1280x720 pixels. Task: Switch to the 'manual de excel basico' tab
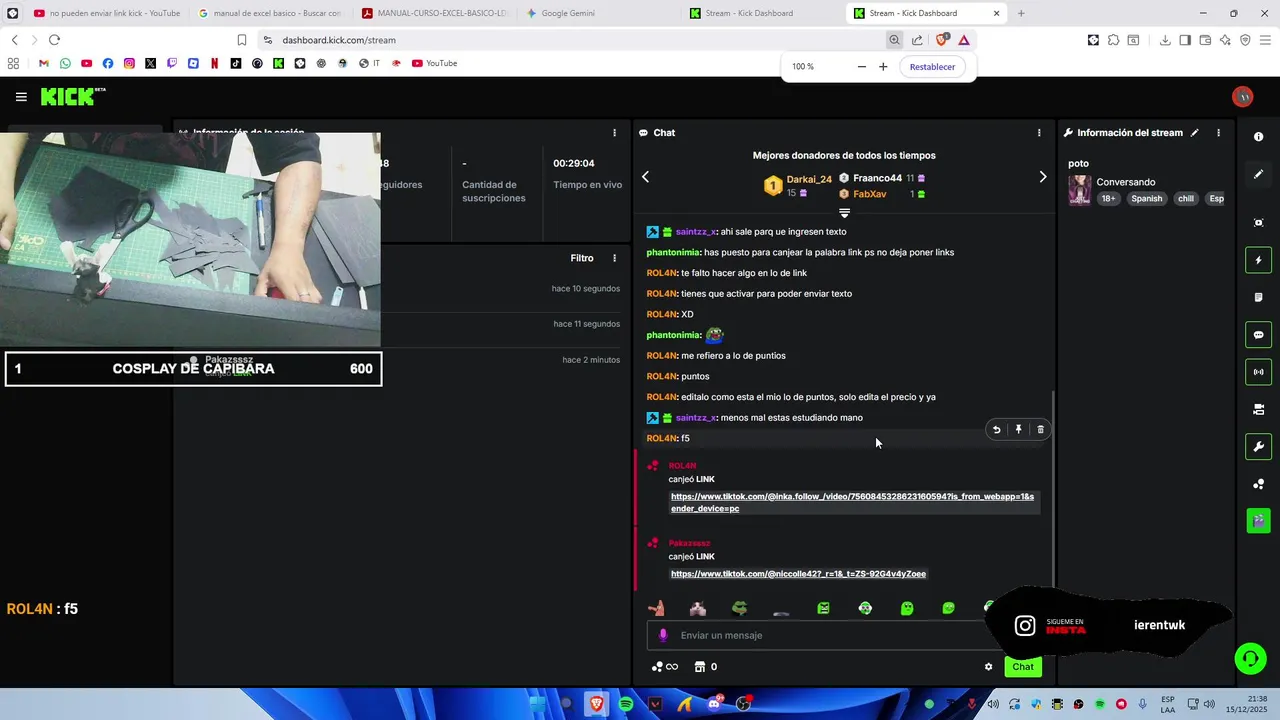point(270,13)
